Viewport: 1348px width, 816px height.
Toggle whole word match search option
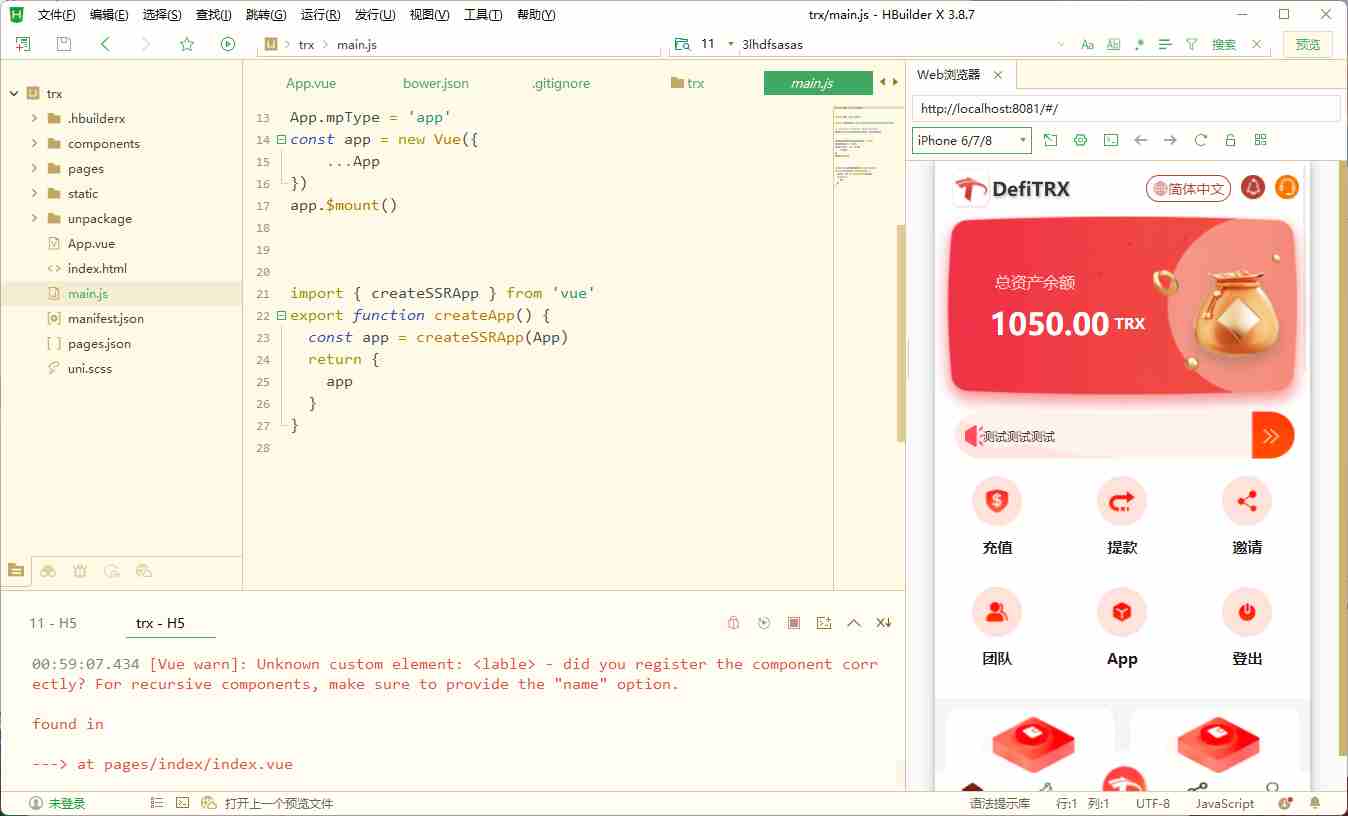[x=1113, y=45]
